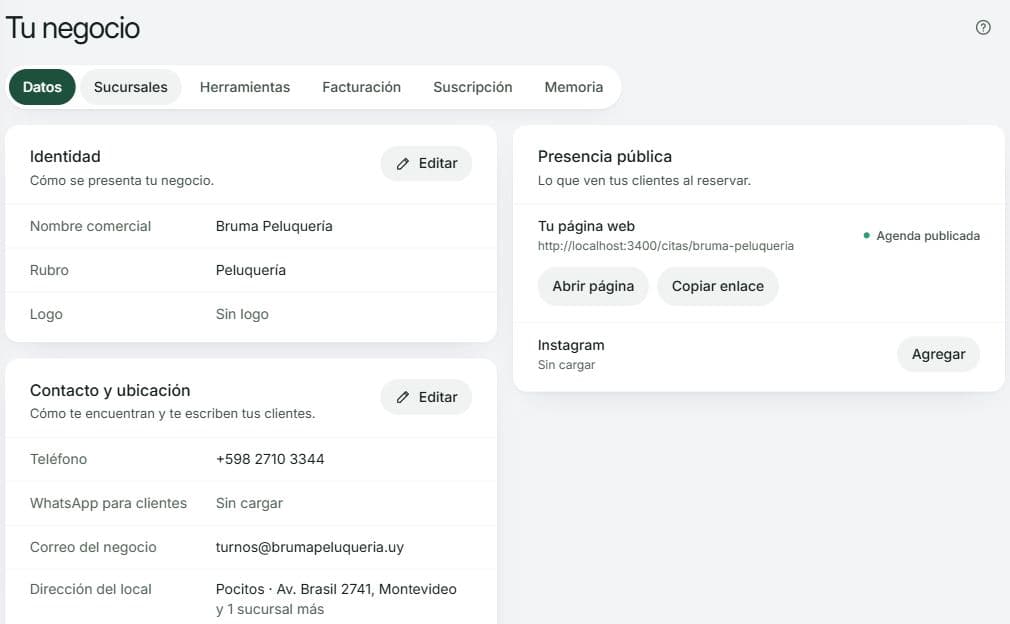Image resolution: width=1010 pixels, height=624 pixels.
Task: Click the Abrir página button
Action: click(x=593, y=287)
